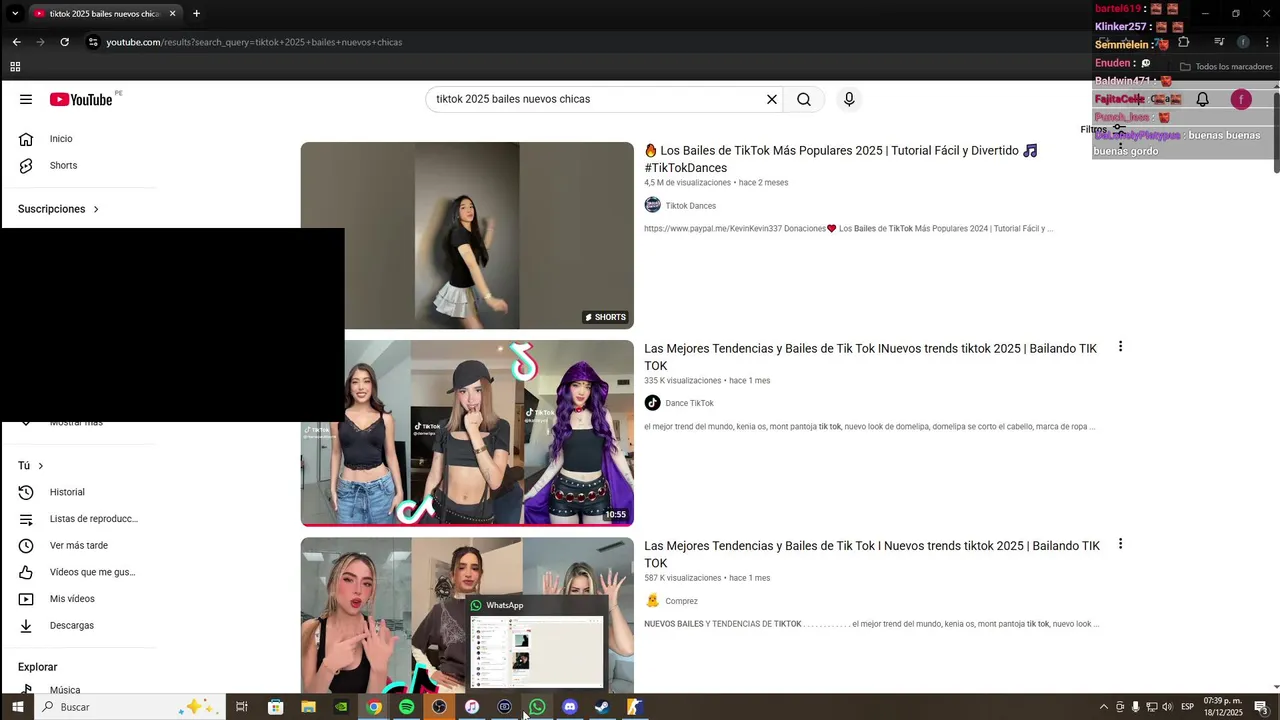Click the Inicio home icon in sidebar

[x=26, y=139]
